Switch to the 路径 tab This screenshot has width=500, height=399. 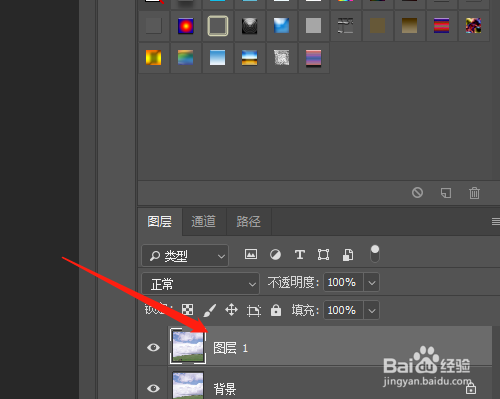point(249,221)
